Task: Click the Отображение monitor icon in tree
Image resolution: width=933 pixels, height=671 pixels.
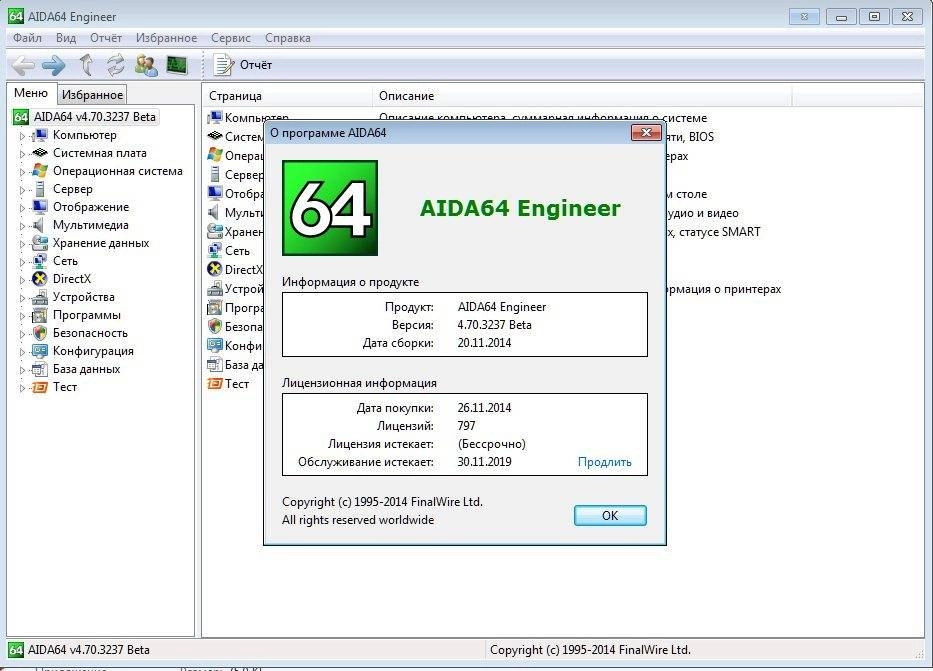Action: pyautogui.click(x=40, y=207)
